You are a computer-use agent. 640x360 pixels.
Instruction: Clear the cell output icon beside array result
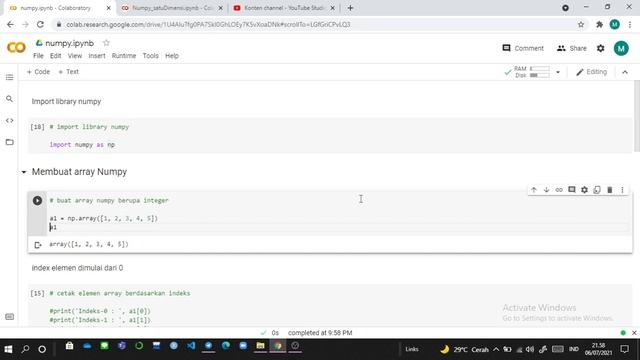[38, 245]
